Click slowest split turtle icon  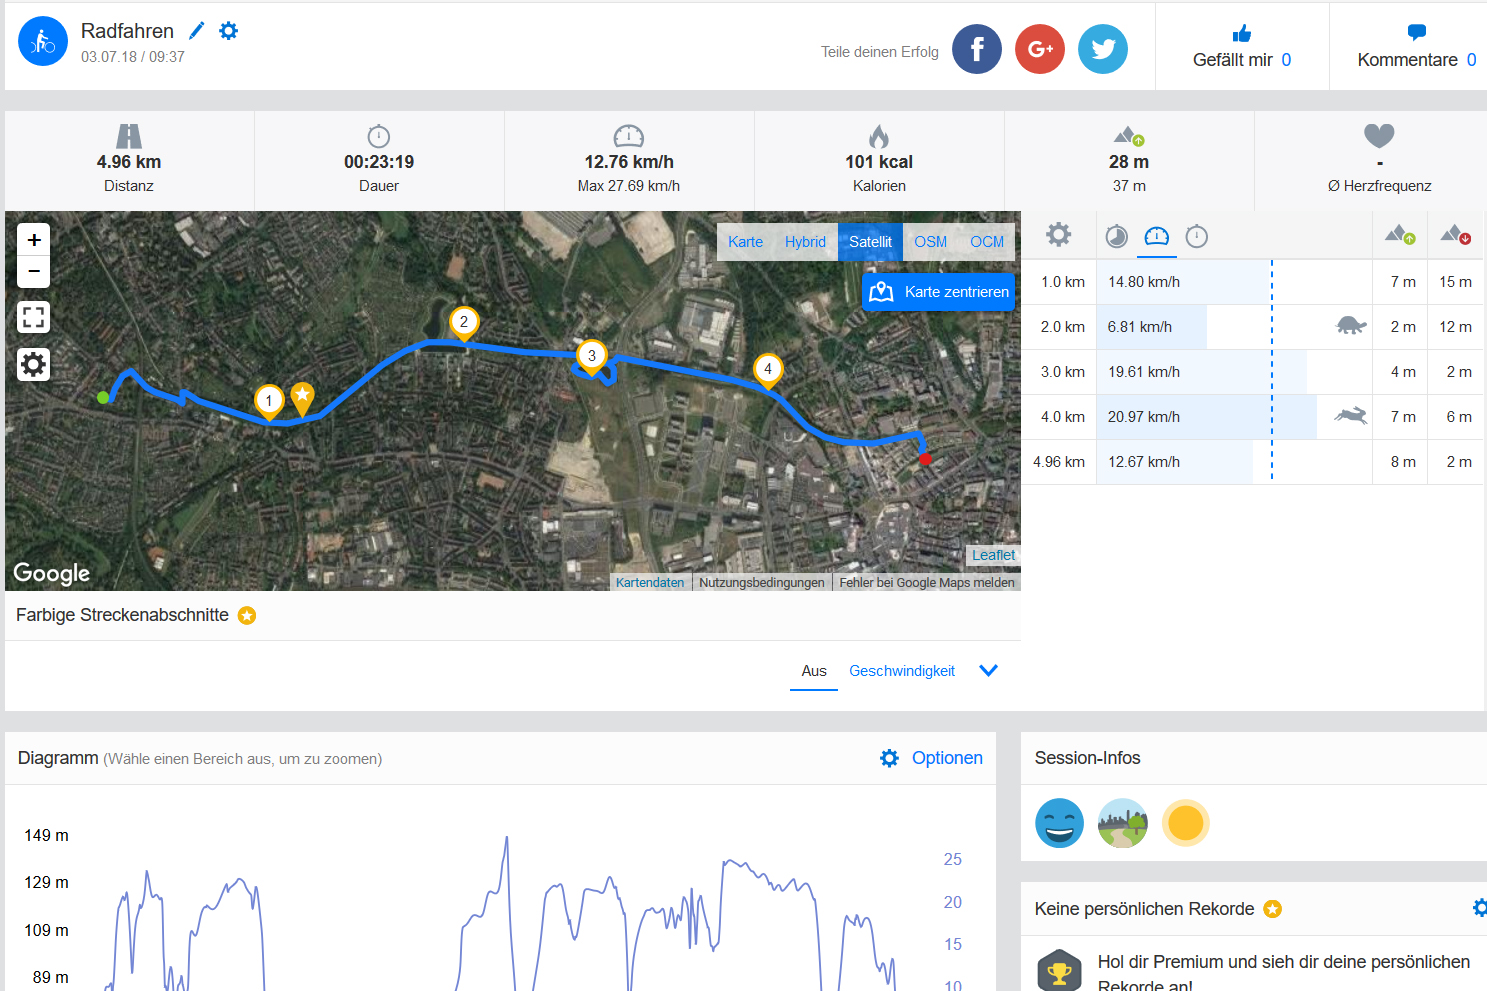click(x=1351, y=325)
